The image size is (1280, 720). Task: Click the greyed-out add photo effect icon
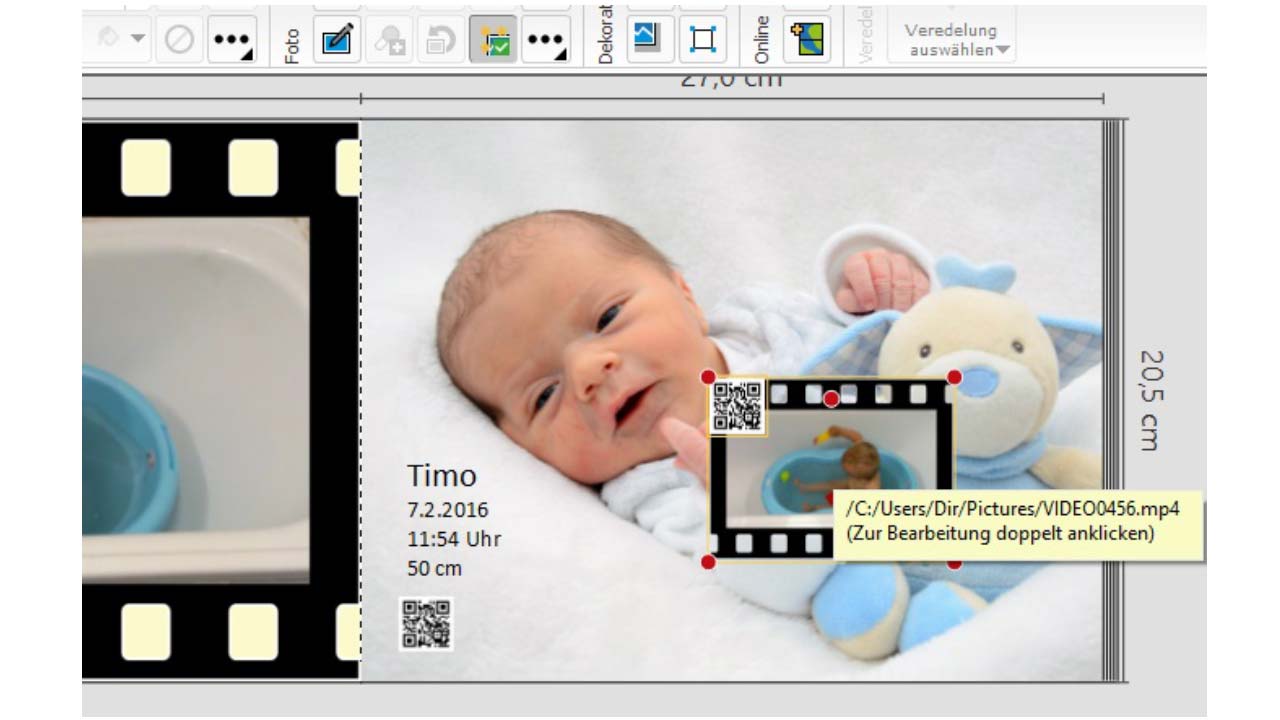click(x=389, y=41)
